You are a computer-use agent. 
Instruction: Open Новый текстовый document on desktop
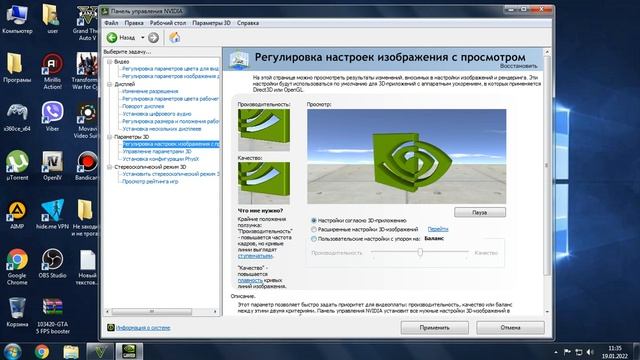pos(87,267)
